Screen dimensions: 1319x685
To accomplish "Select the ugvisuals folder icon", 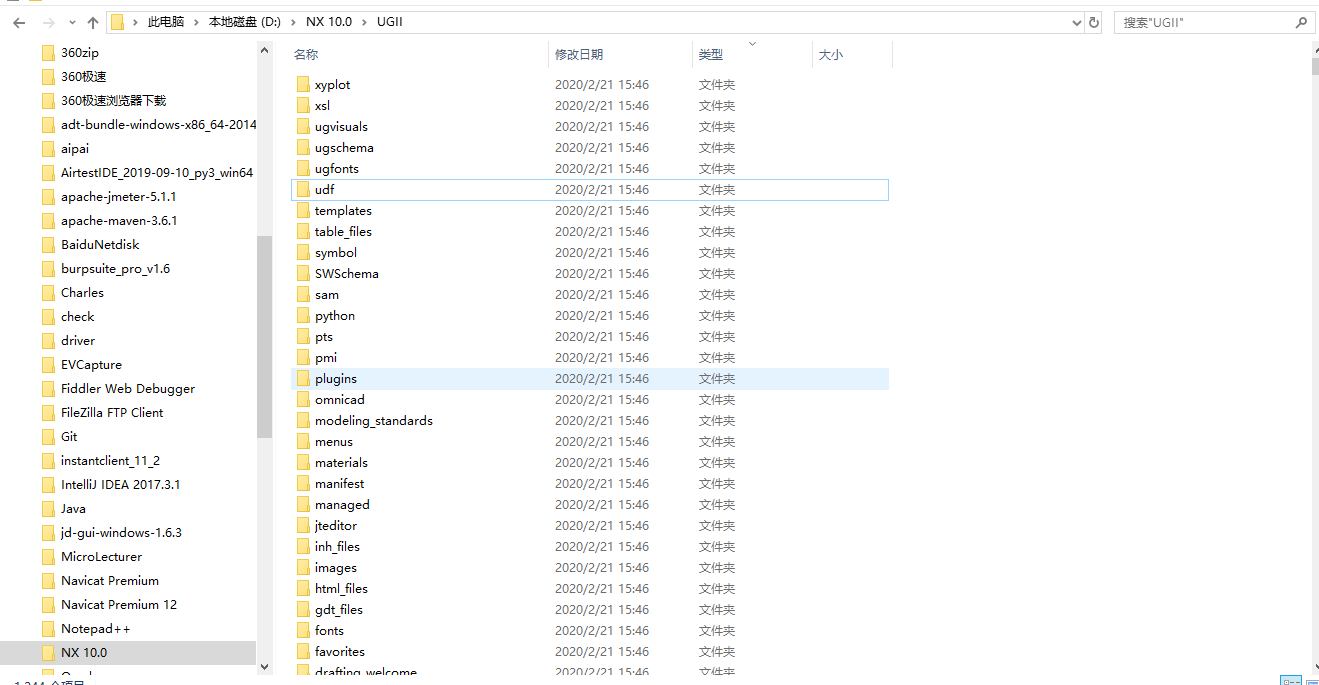I will [304, 126].
